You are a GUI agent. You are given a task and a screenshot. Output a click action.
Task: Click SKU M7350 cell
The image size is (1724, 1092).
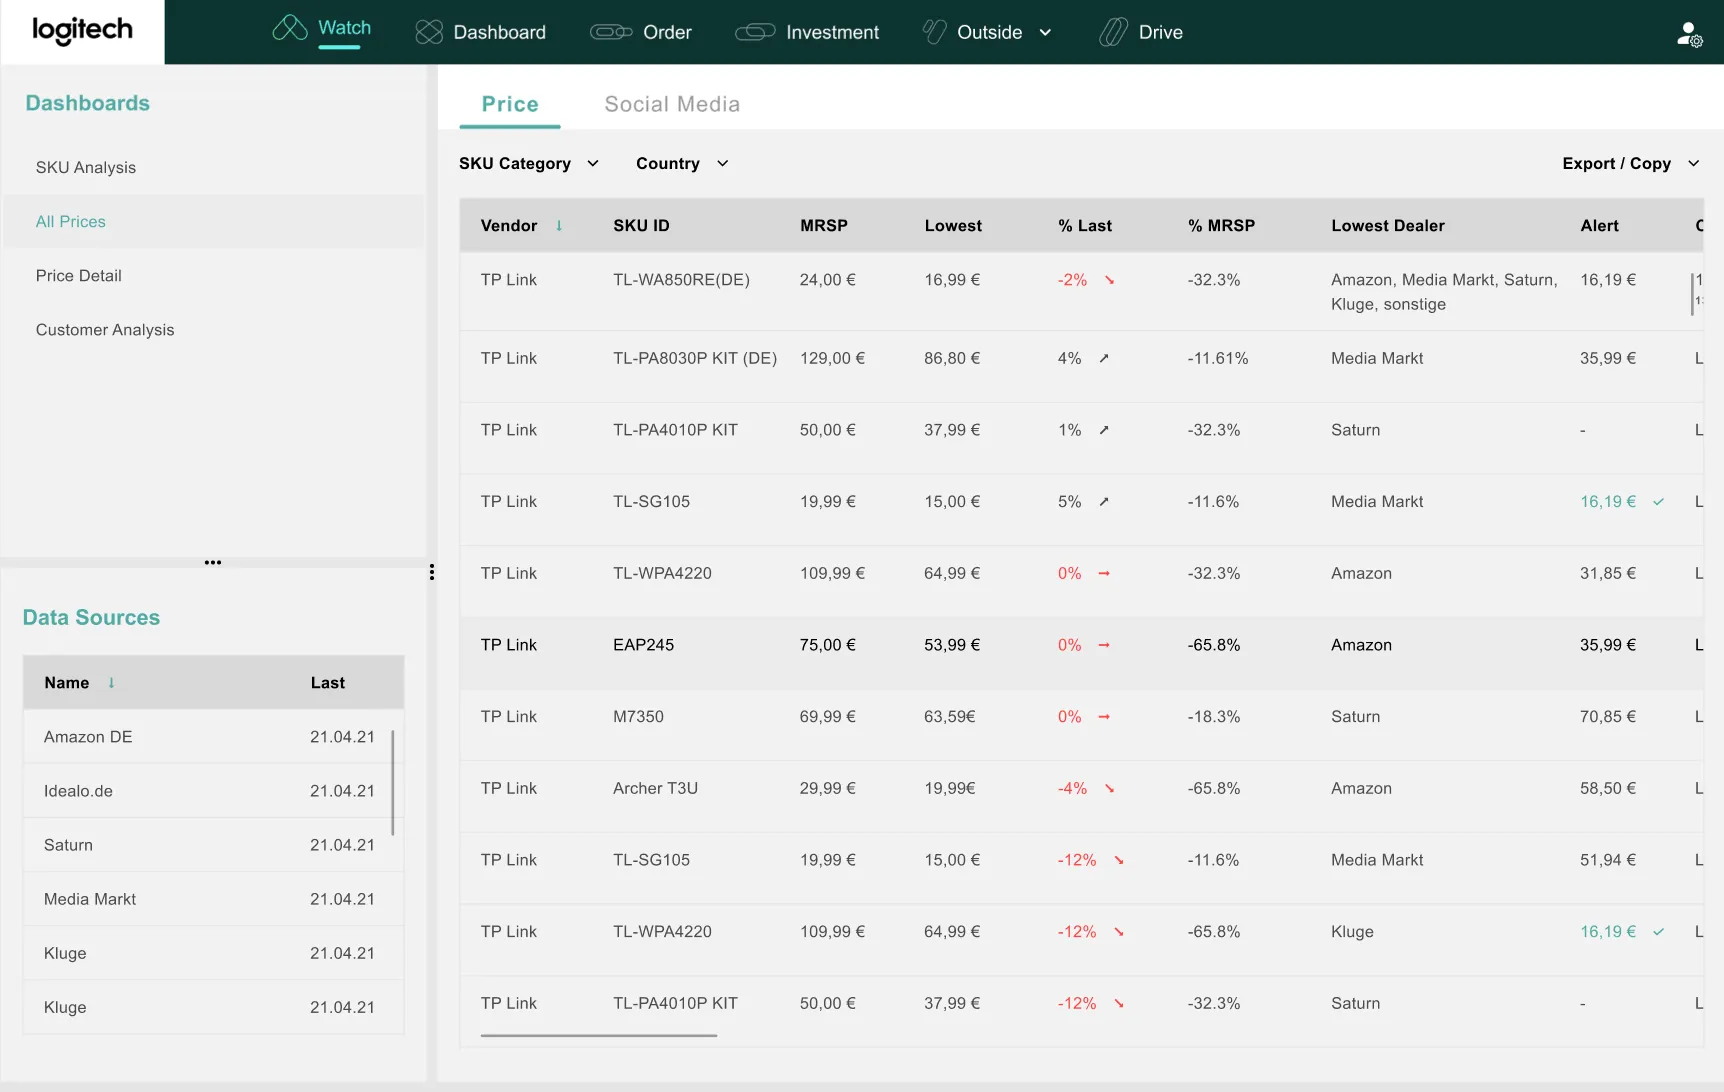coord(638,717)
